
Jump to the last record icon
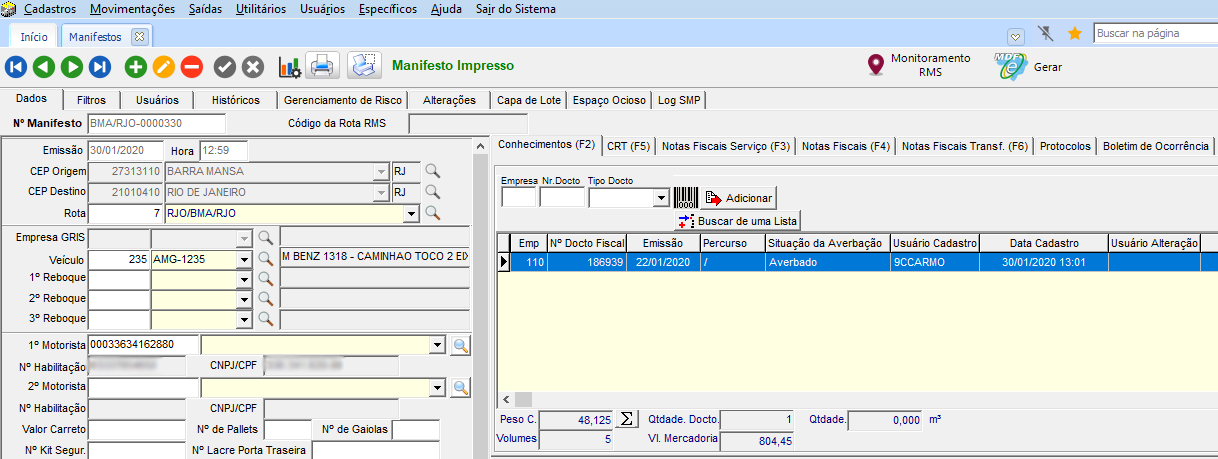pyautogui.click(x=99, y=67)
